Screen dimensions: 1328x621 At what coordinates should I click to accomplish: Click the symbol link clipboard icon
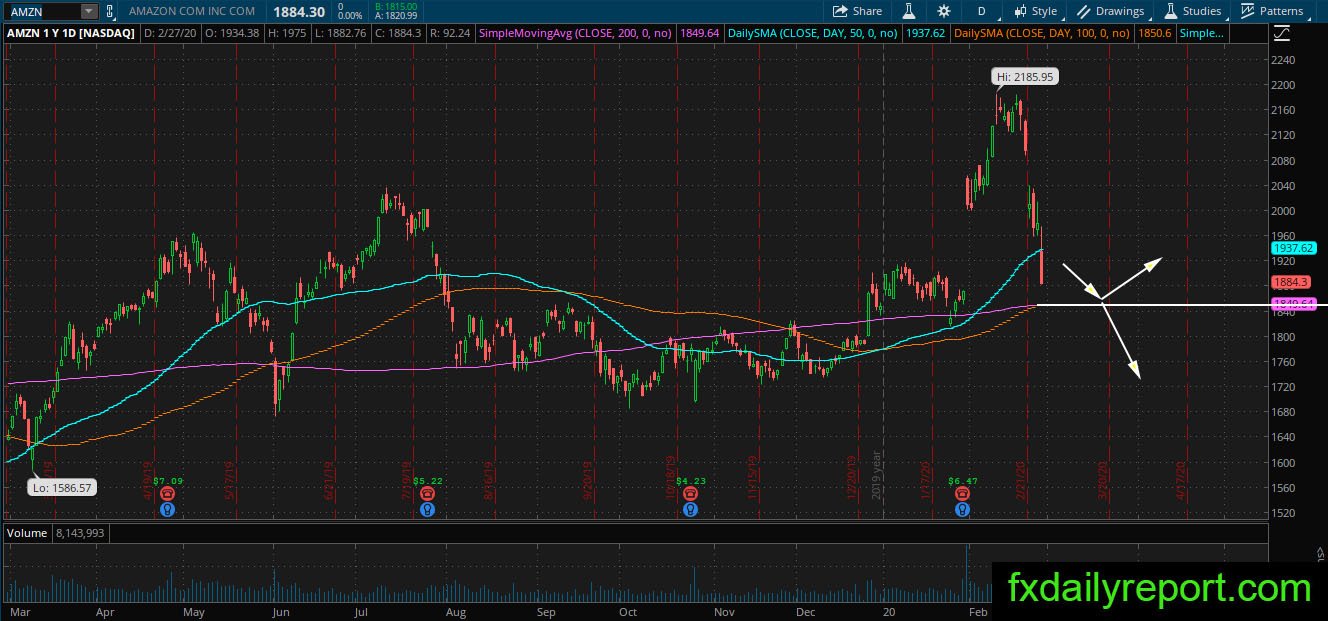click(x=109, y=11)
